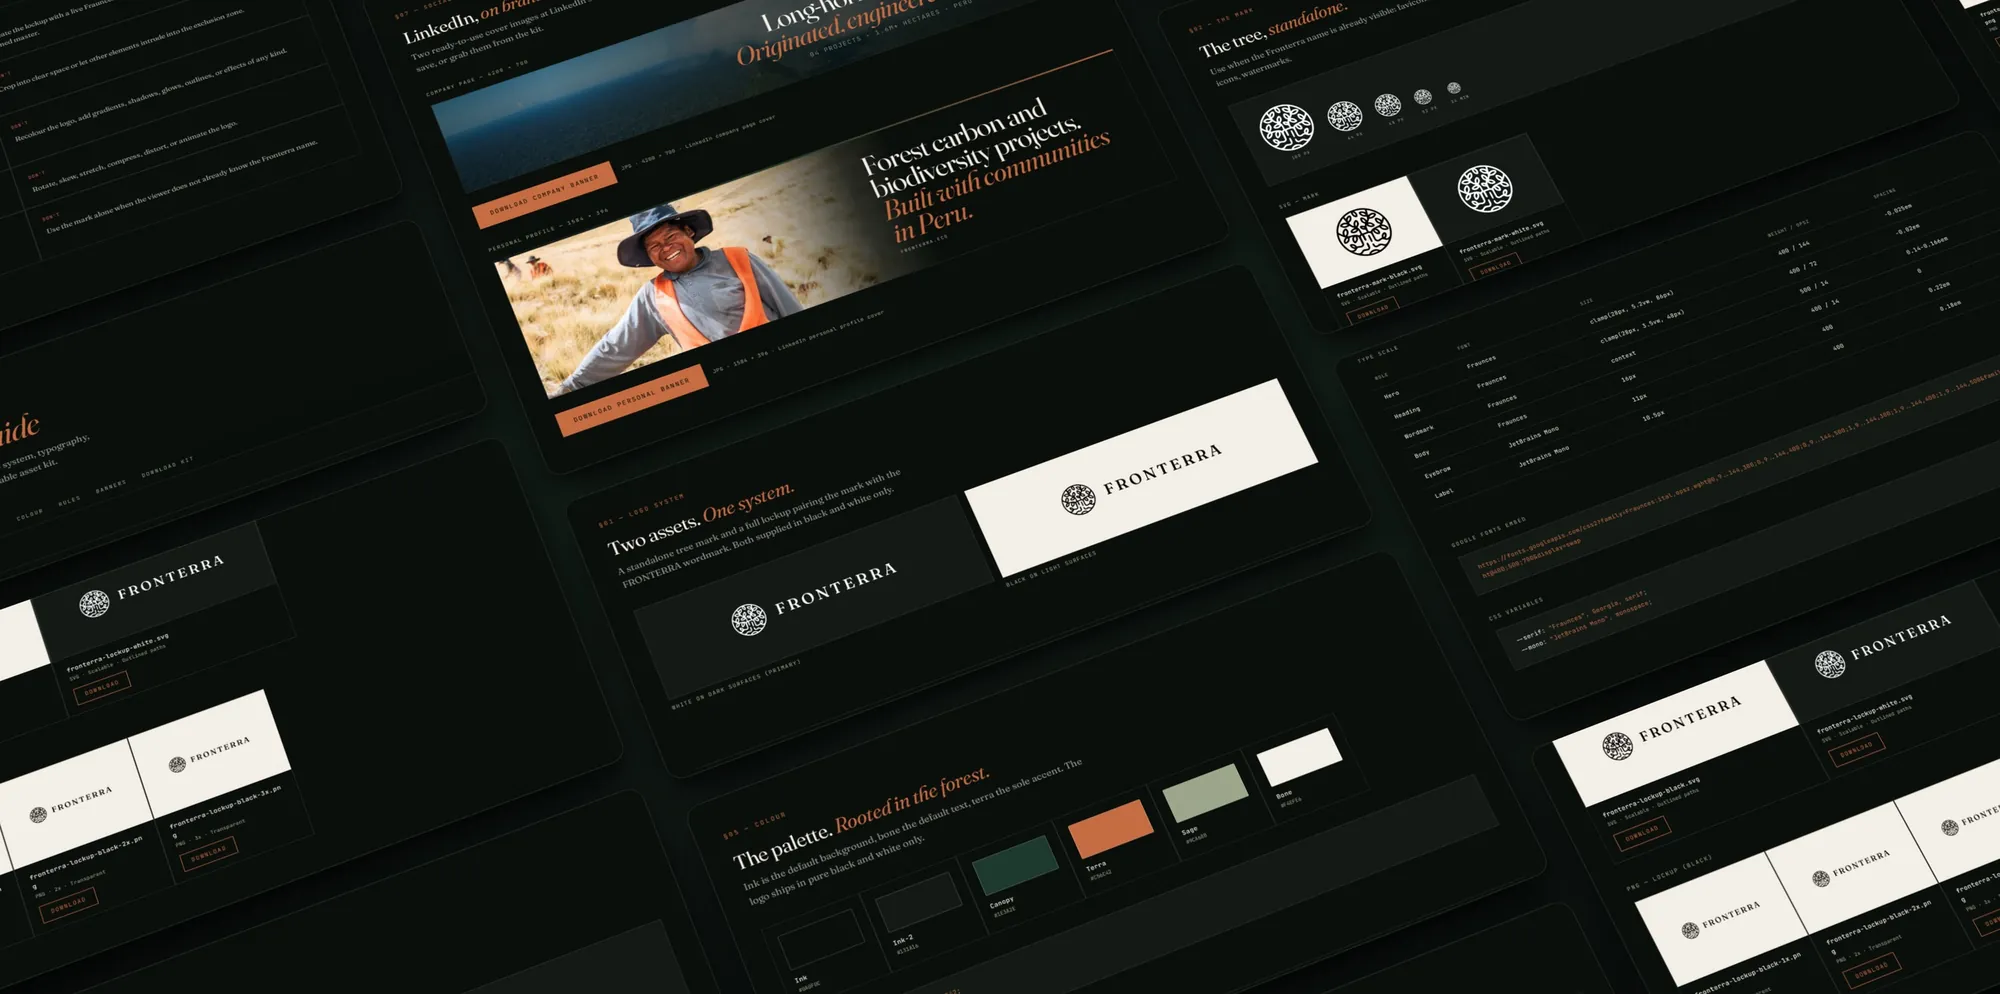Pick the Canopy green swatch

[x=1015, y=865]
